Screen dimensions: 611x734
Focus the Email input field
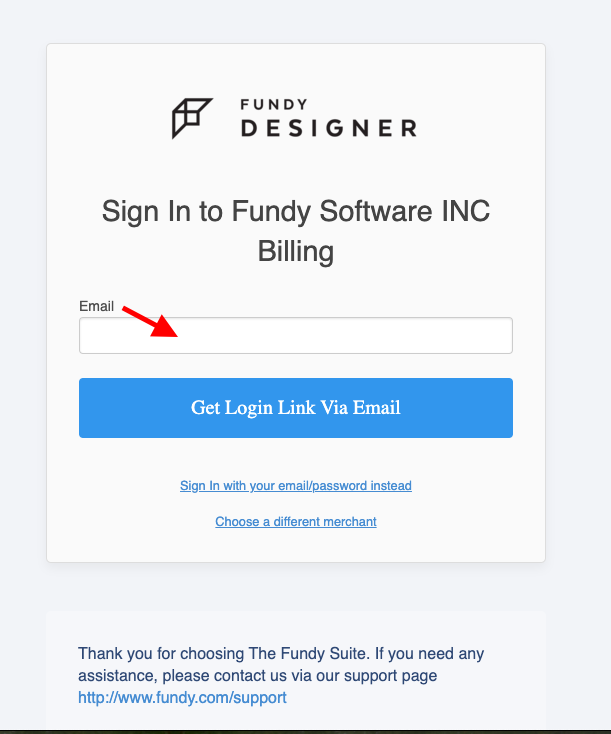(296, 336)
